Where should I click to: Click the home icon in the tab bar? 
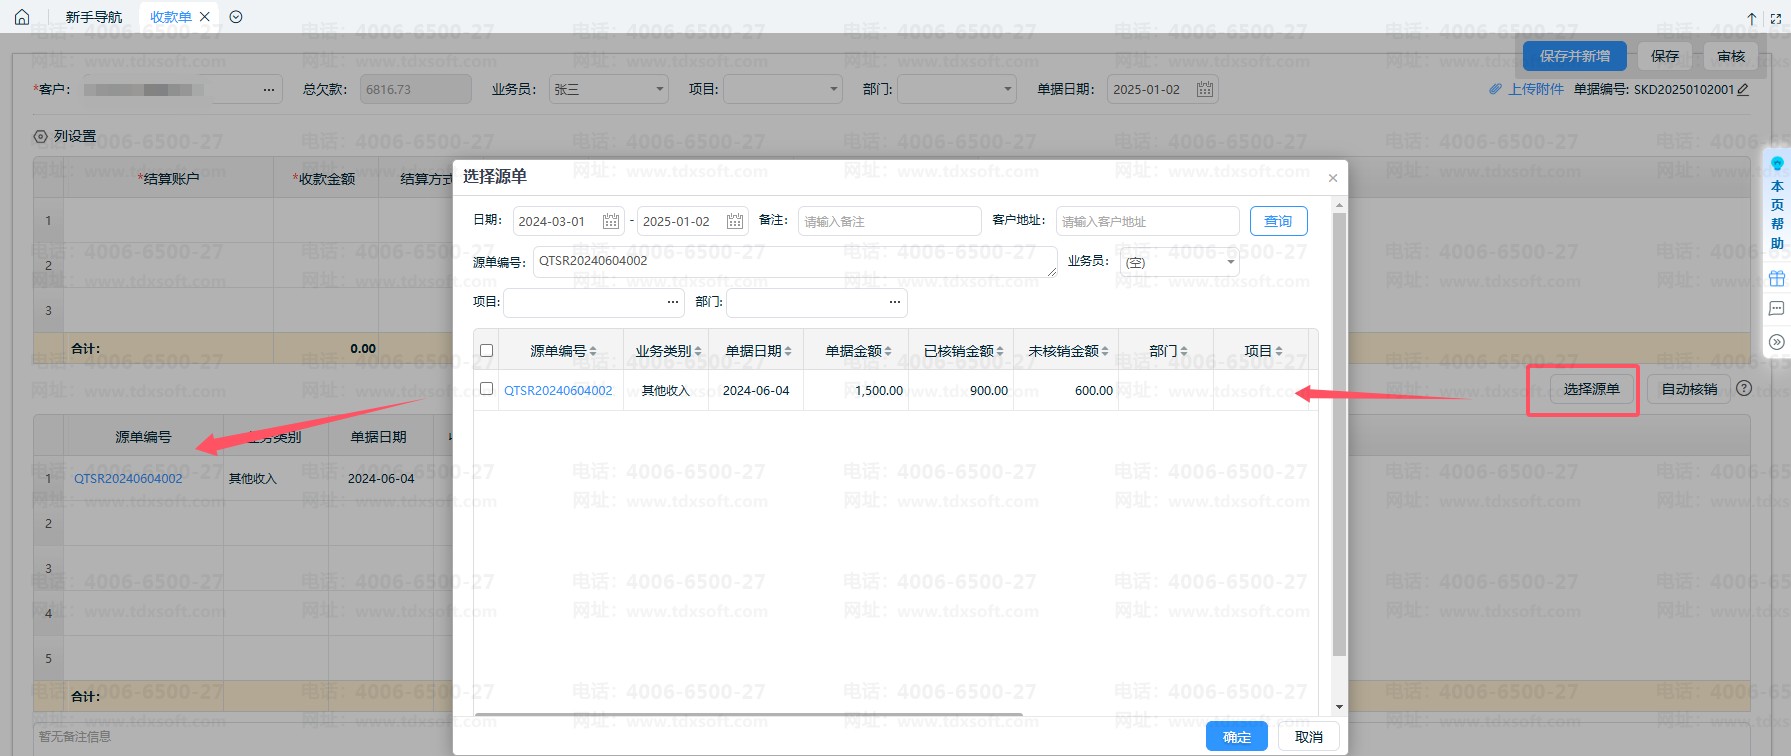pos(22,17)
